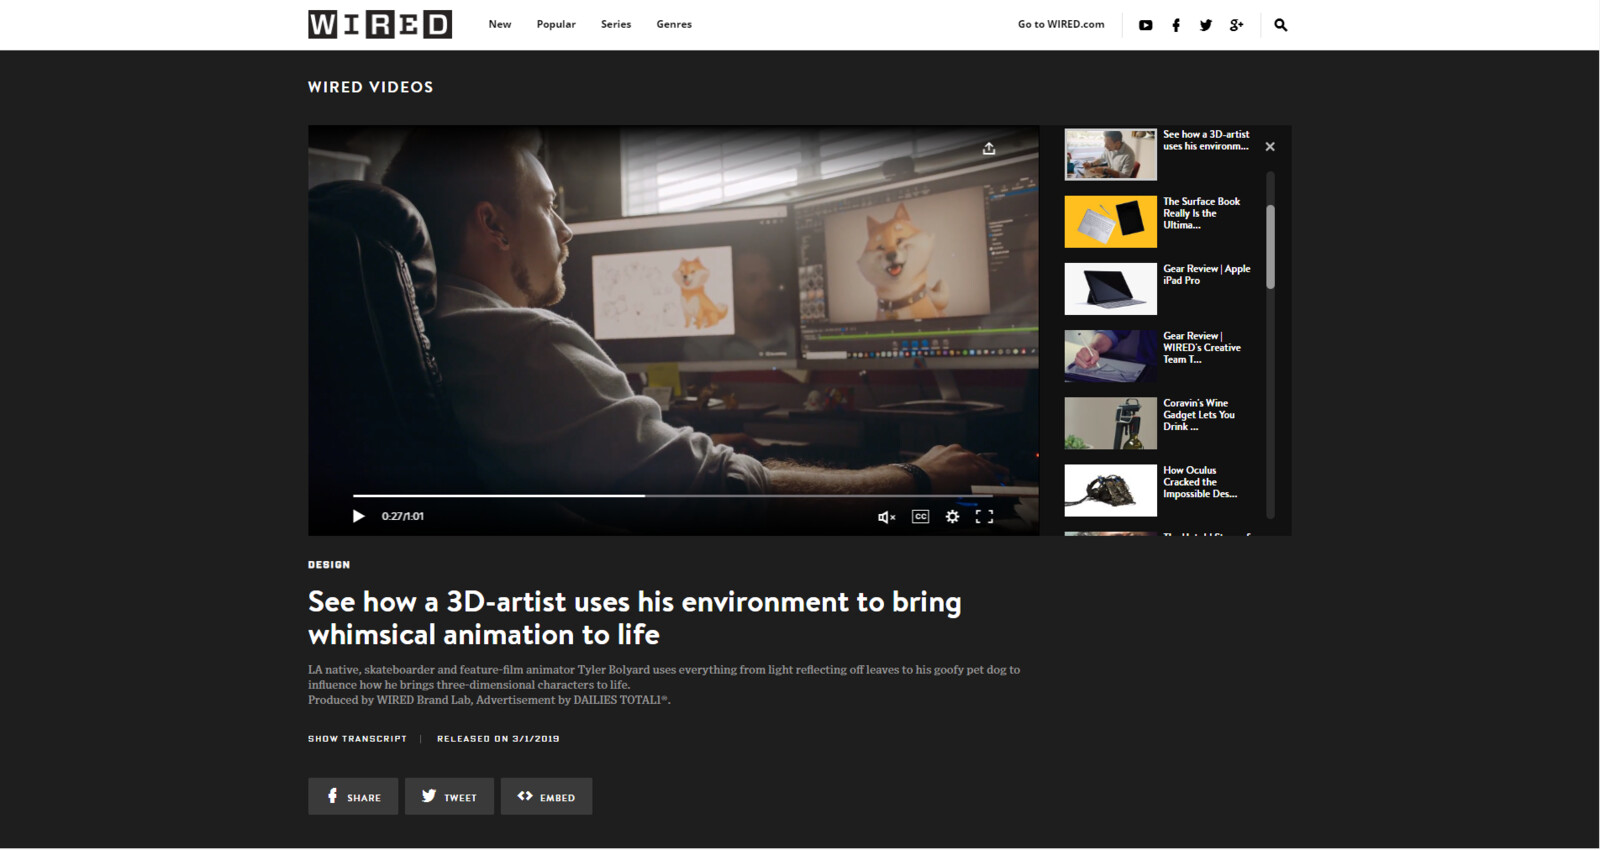1600x850 pixels.
Task: Open the New menu item
Action: click(x=500, y=24)
